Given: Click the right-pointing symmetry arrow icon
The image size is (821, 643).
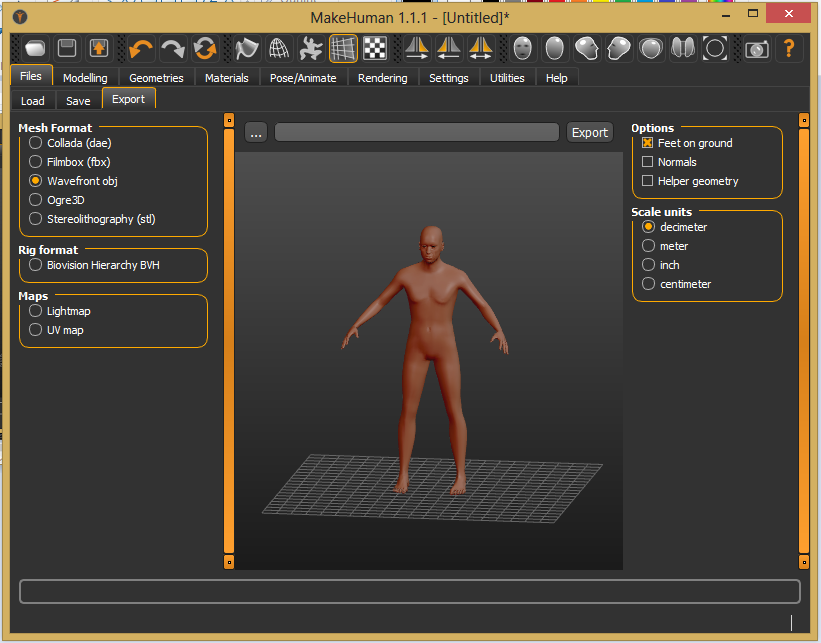Looking at the screenshot, I should [x=417, y=49].
